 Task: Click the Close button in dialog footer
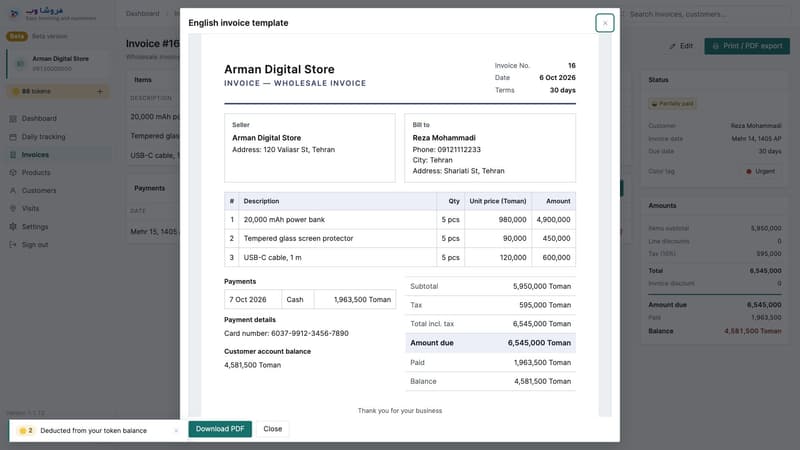coord(272,429)
